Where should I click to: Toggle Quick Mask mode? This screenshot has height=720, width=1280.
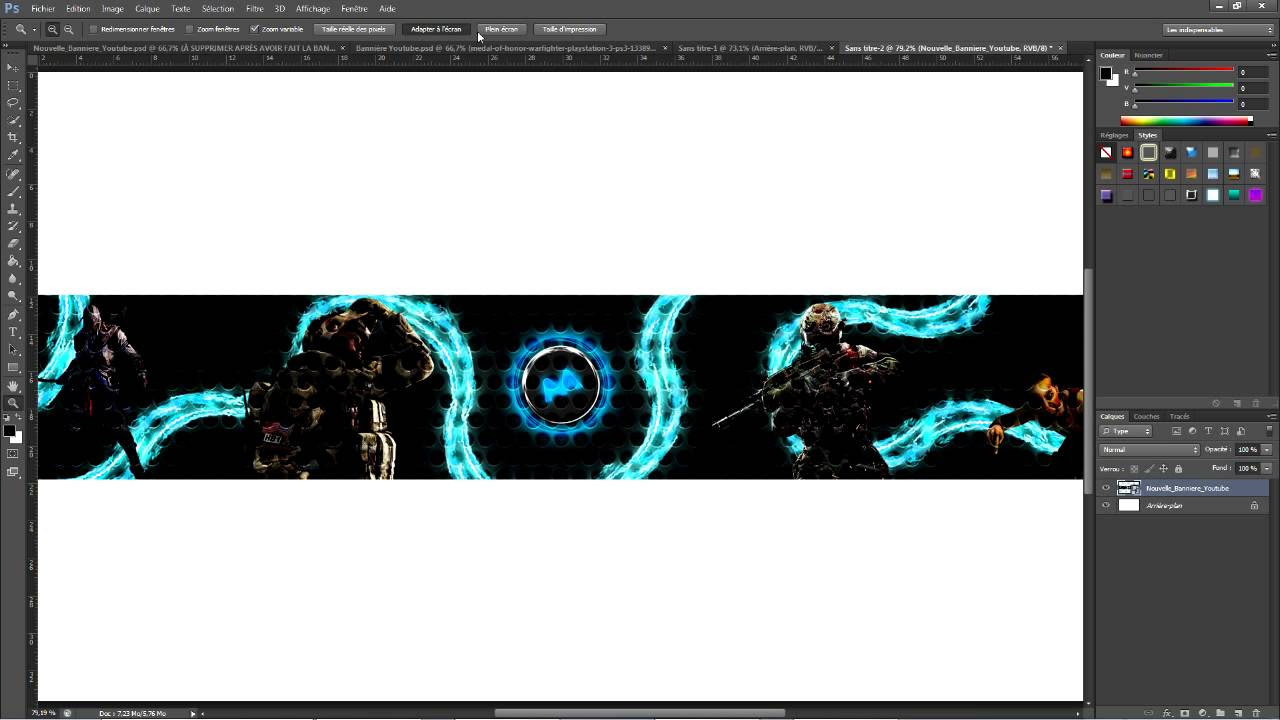tap(13, 454)
